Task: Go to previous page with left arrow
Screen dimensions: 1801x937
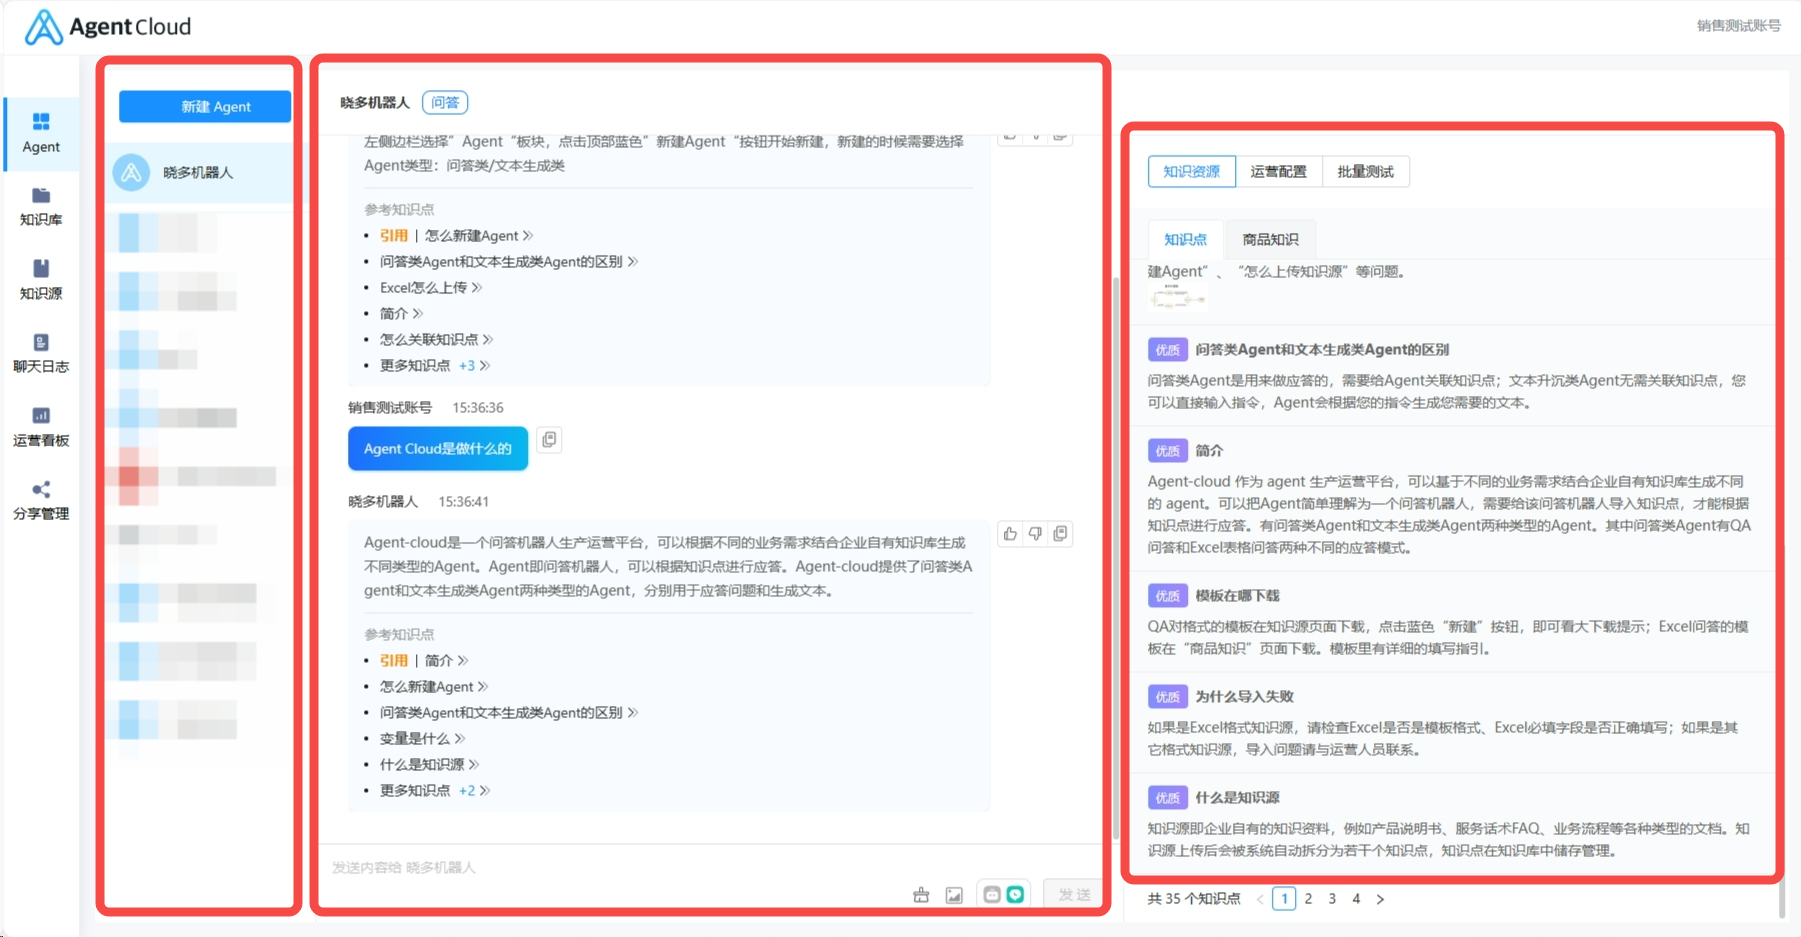Action: point(1260,899)
